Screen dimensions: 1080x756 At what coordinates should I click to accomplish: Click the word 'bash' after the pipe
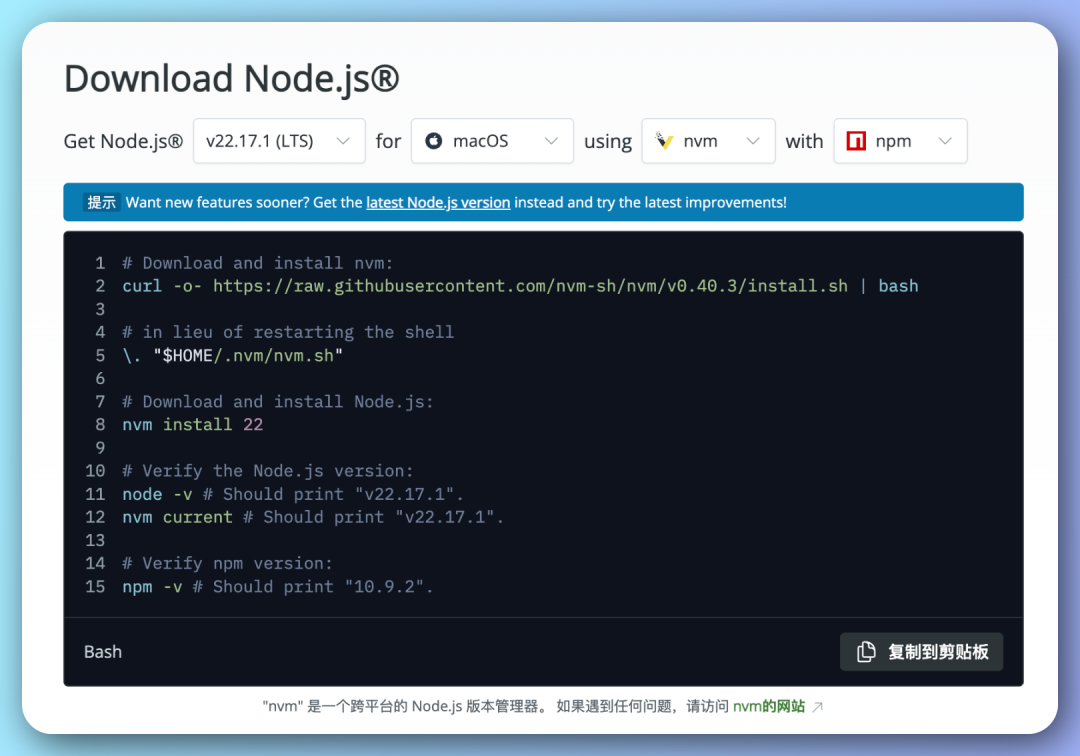898,286
